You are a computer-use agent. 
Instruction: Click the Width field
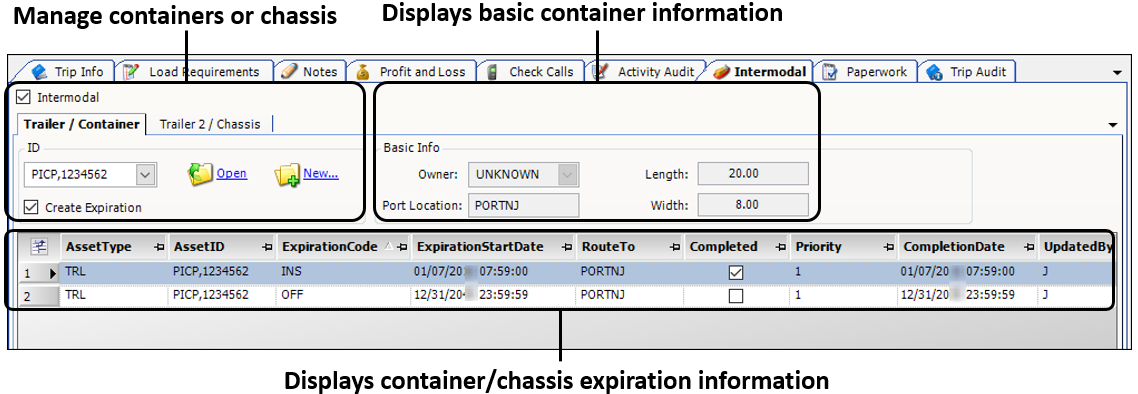(753, 205)
